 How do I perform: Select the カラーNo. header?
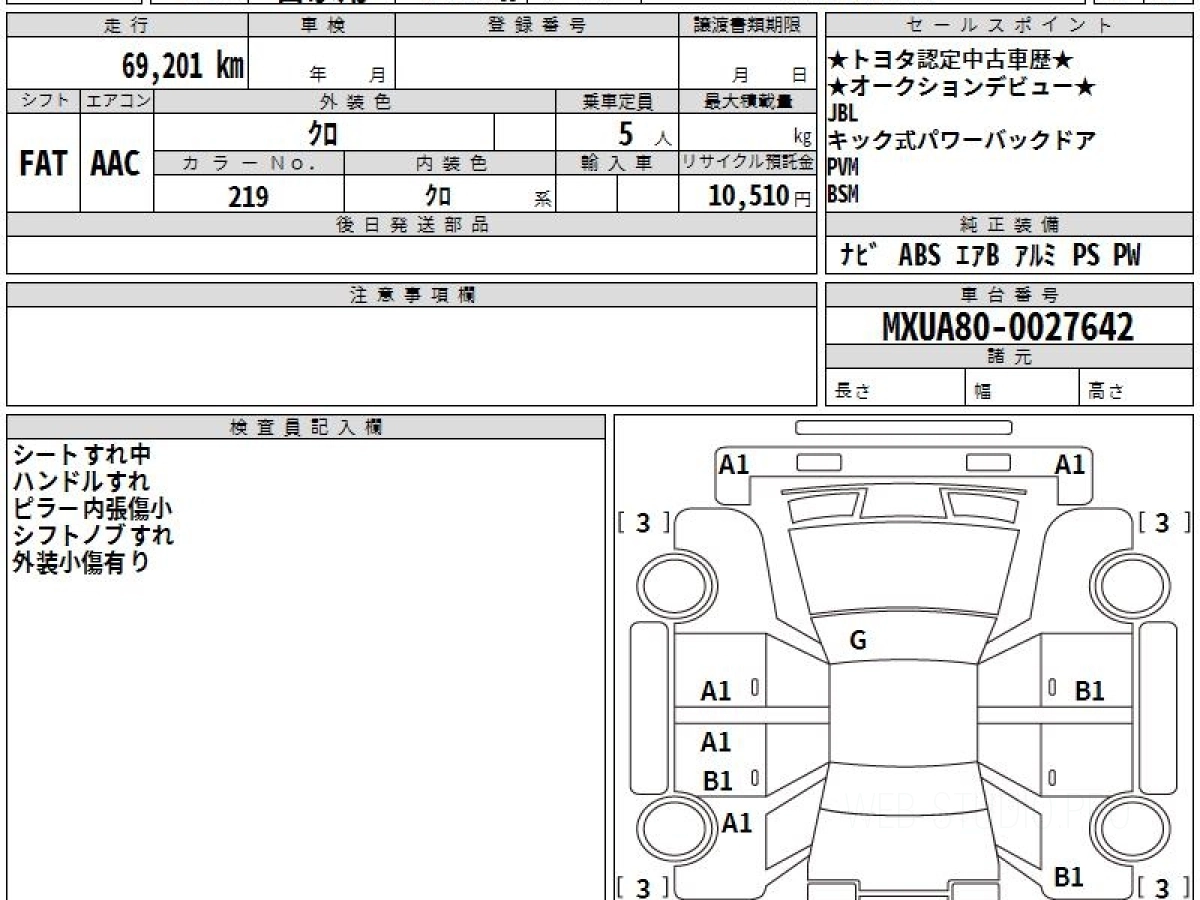pos(249,163)
